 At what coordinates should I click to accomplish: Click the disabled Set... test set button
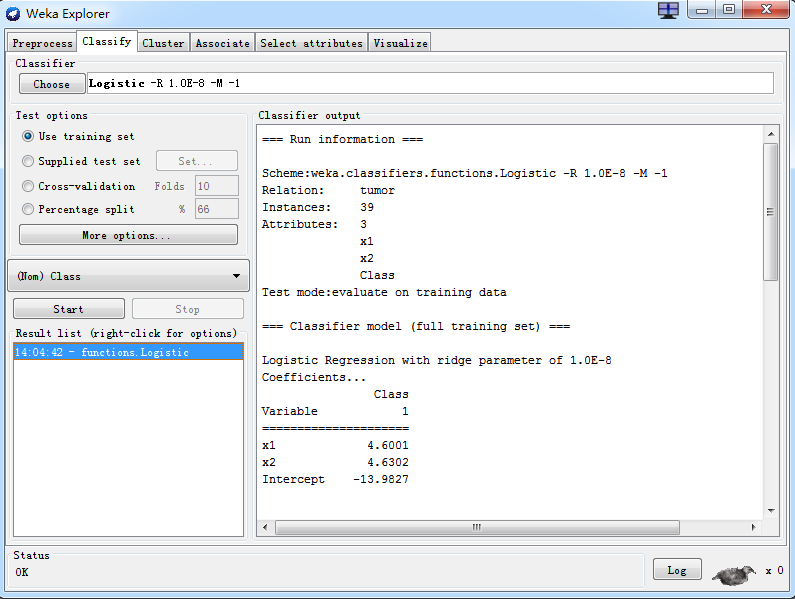click(197, 161)
